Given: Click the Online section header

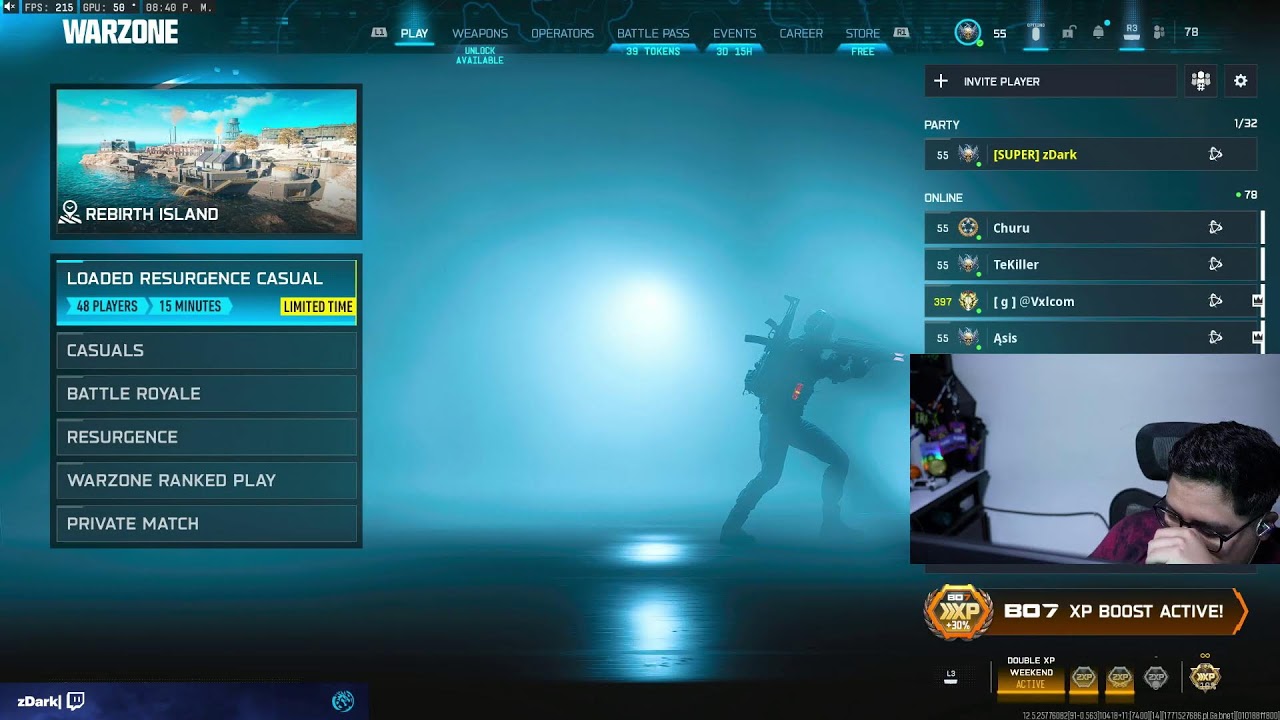Looking at the screenshot, I should point(943,198).
